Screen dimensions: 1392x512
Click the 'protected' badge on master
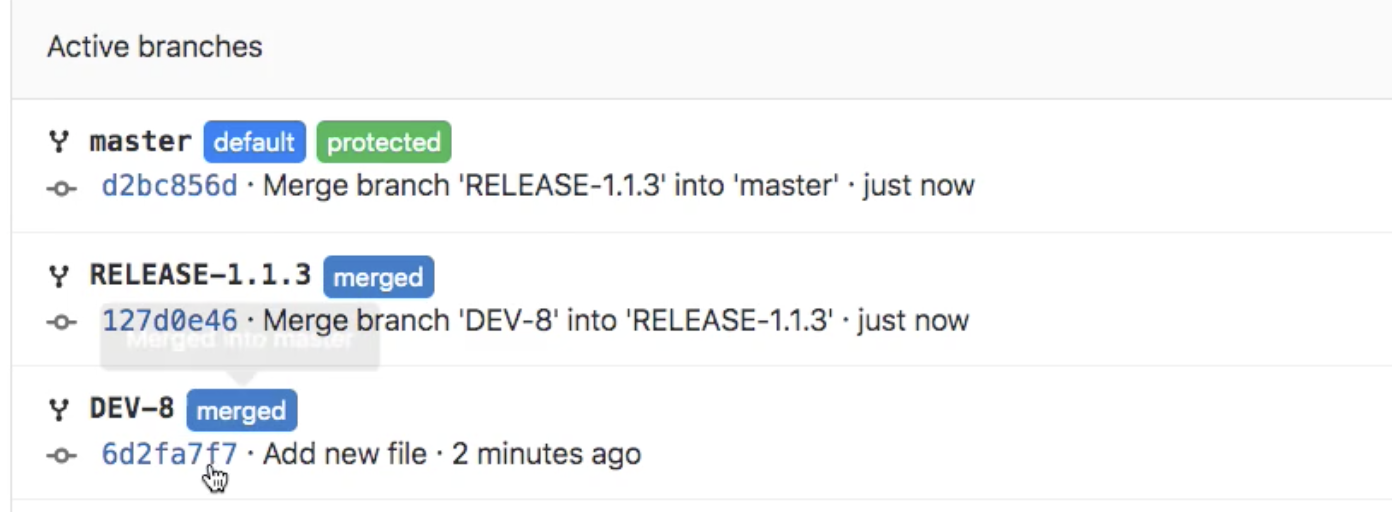(x=384, y=142)
